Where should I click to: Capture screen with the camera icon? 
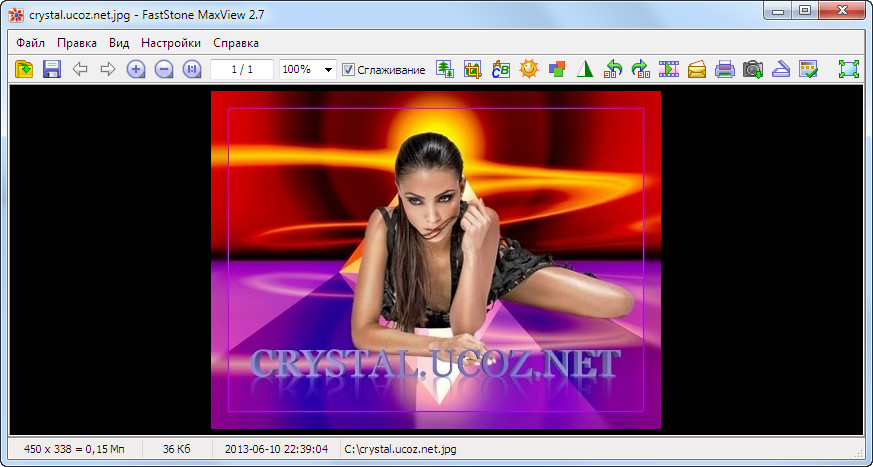(753, 69)
